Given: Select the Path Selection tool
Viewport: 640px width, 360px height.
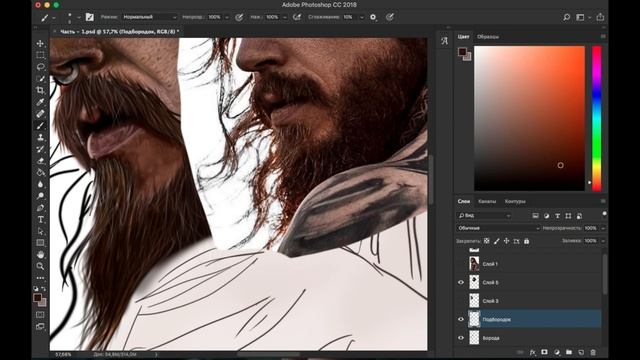Looking at the screenshot, I should (x=40, y=231).
